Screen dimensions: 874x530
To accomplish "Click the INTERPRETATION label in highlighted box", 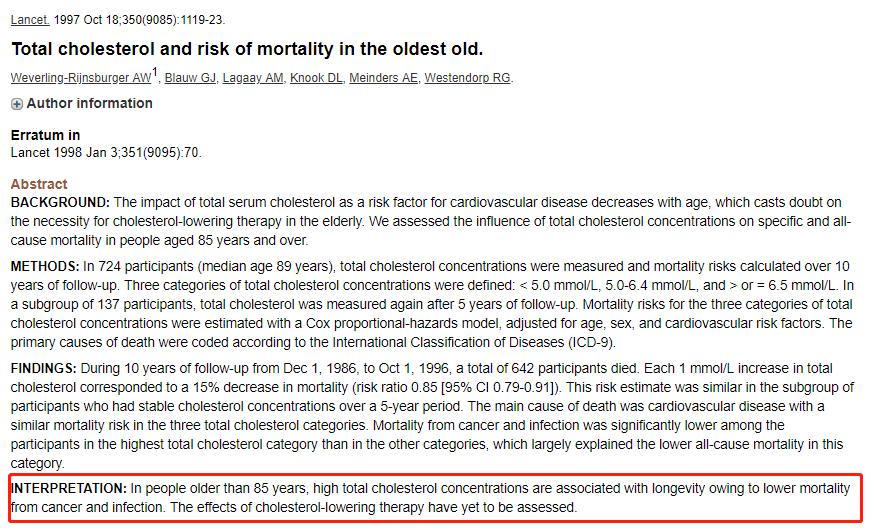I will [69, 489].
